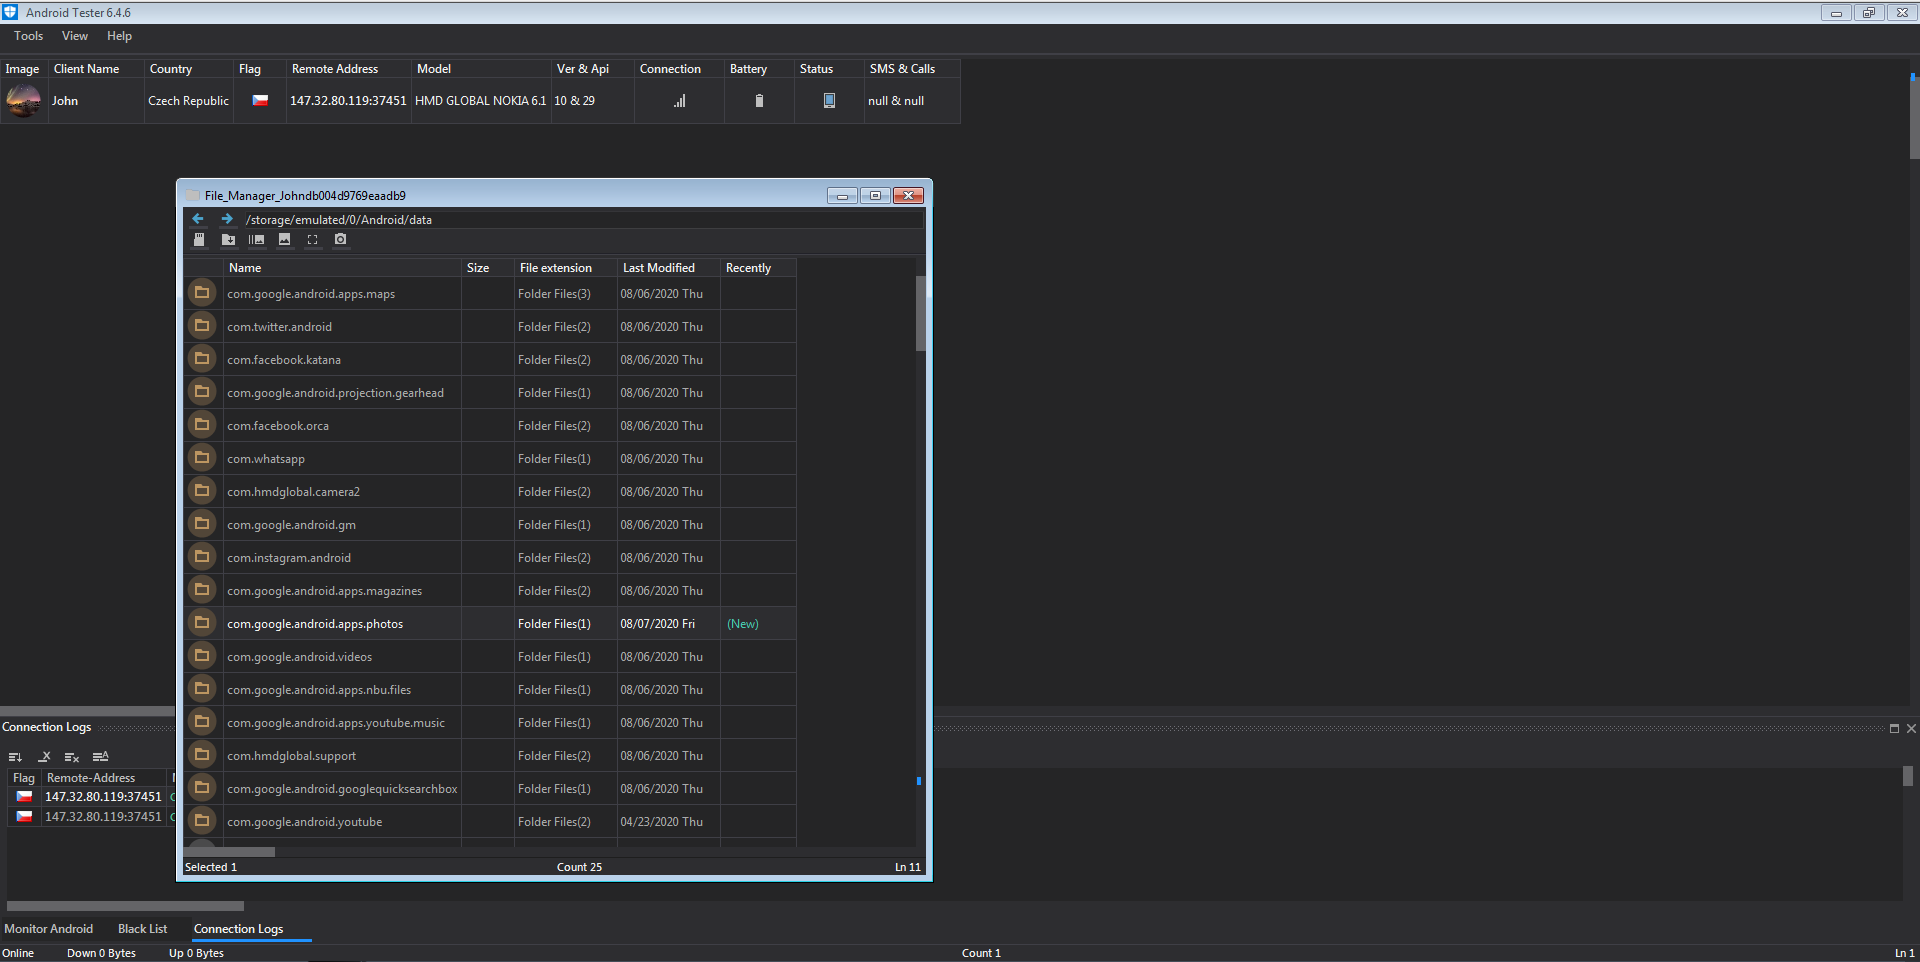The image size is (1920, 962).
Task: Sort file list by Size column header
Action: tap(488, 268)
